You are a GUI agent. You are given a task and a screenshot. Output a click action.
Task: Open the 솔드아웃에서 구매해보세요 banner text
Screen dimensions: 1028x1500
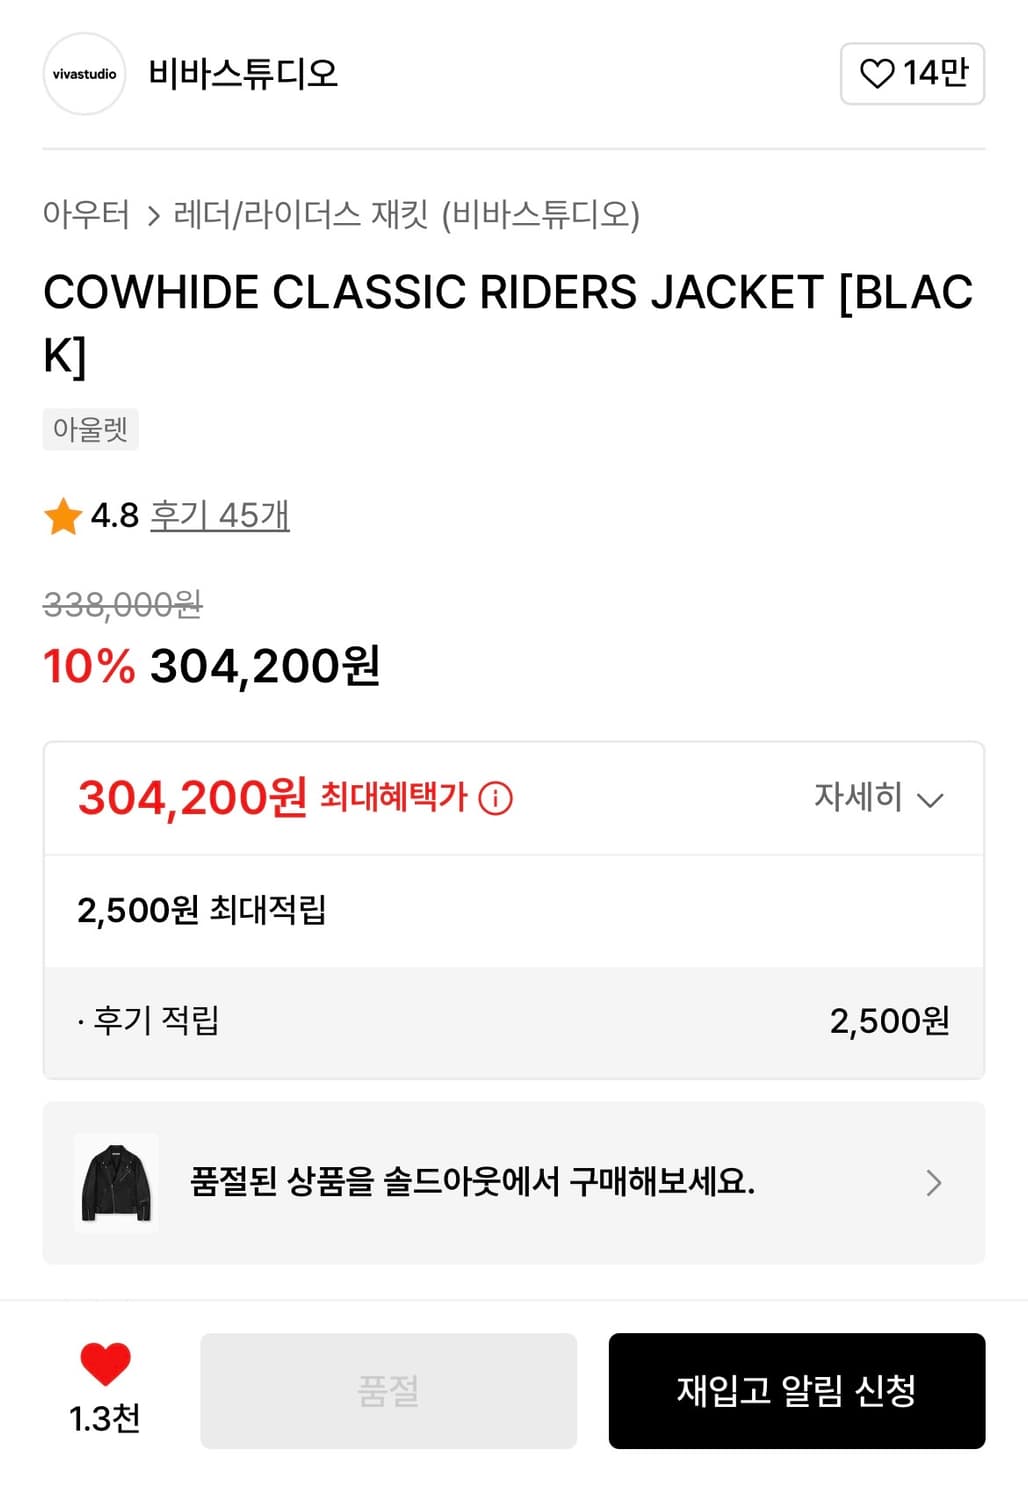tap(472, 1182)
